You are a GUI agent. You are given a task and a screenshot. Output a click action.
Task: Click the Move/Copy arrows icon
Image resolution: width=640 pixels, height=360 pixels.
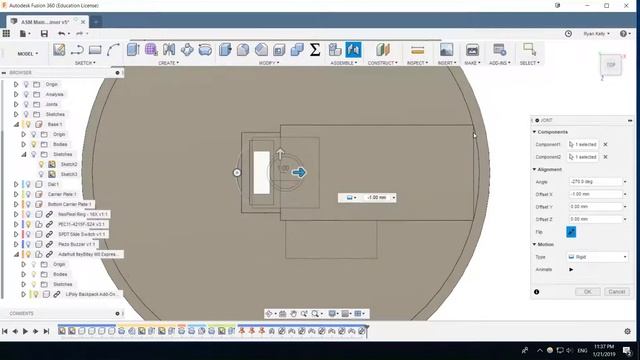point(187,50)
